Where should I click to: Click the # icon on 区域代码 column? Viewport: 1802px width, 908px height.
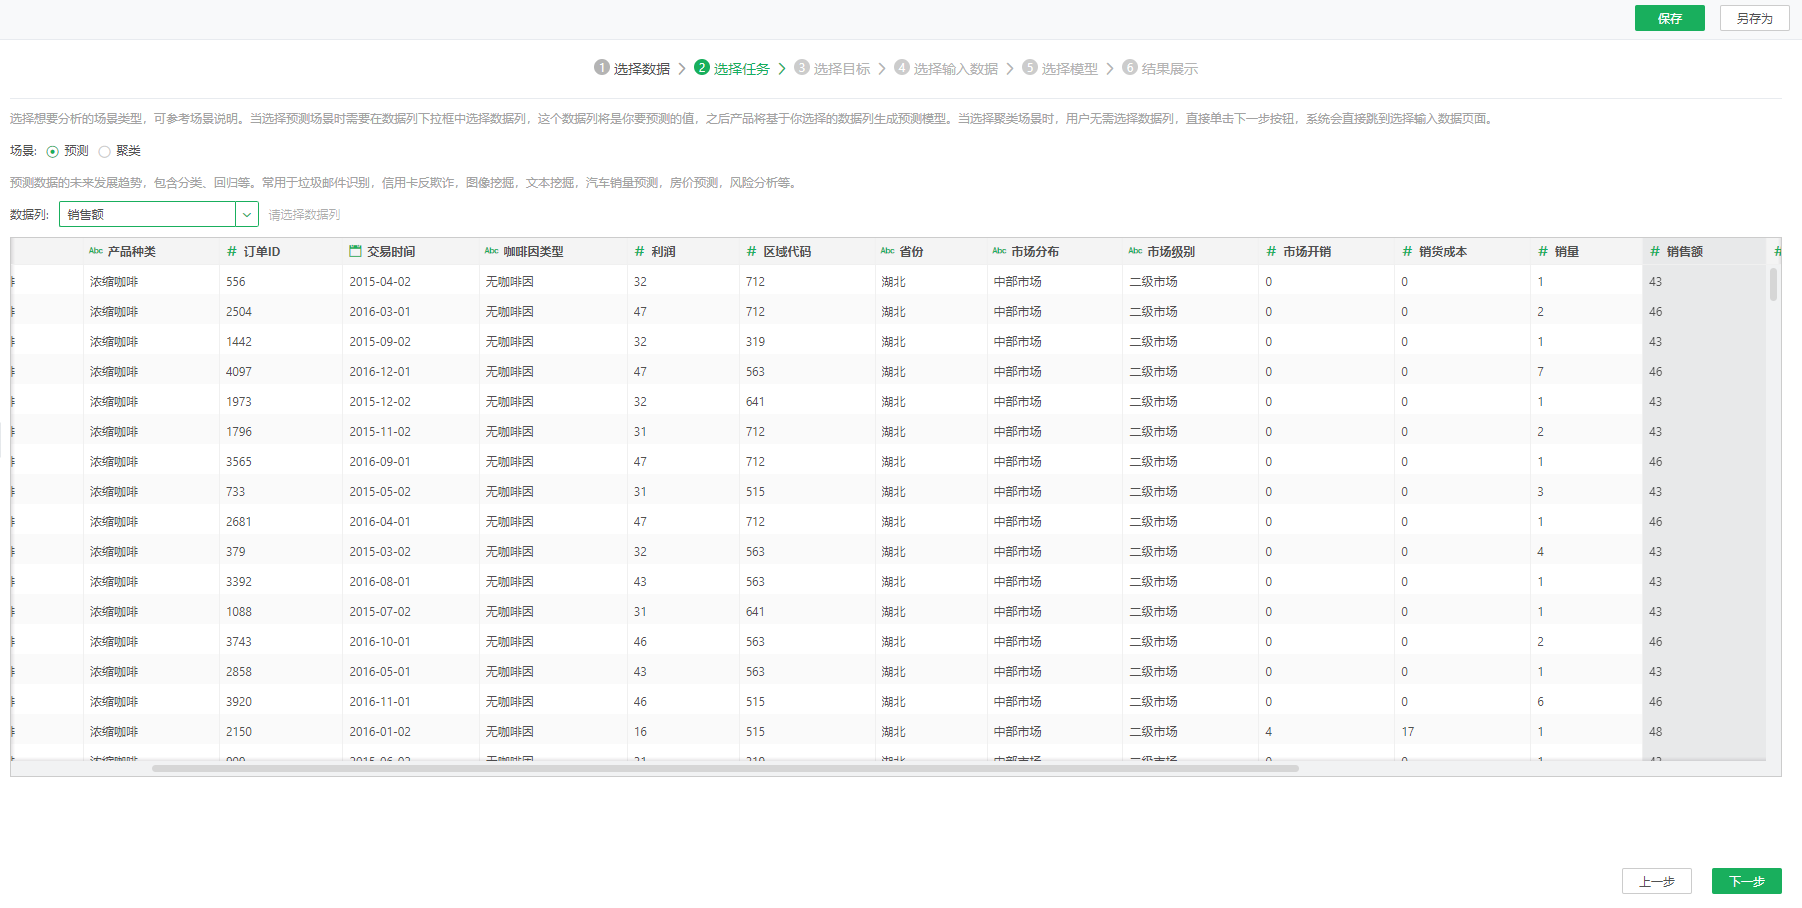(x=750, y=251)
